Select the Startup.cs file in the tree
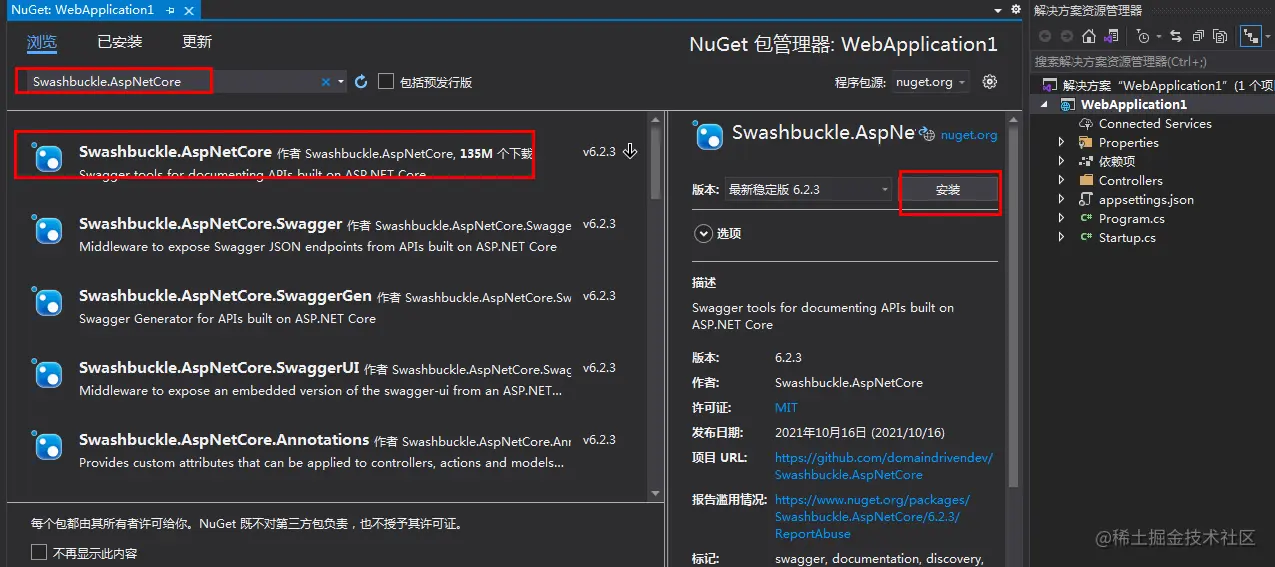Viewport: 1275px width, 567px height. [1127, 238]
